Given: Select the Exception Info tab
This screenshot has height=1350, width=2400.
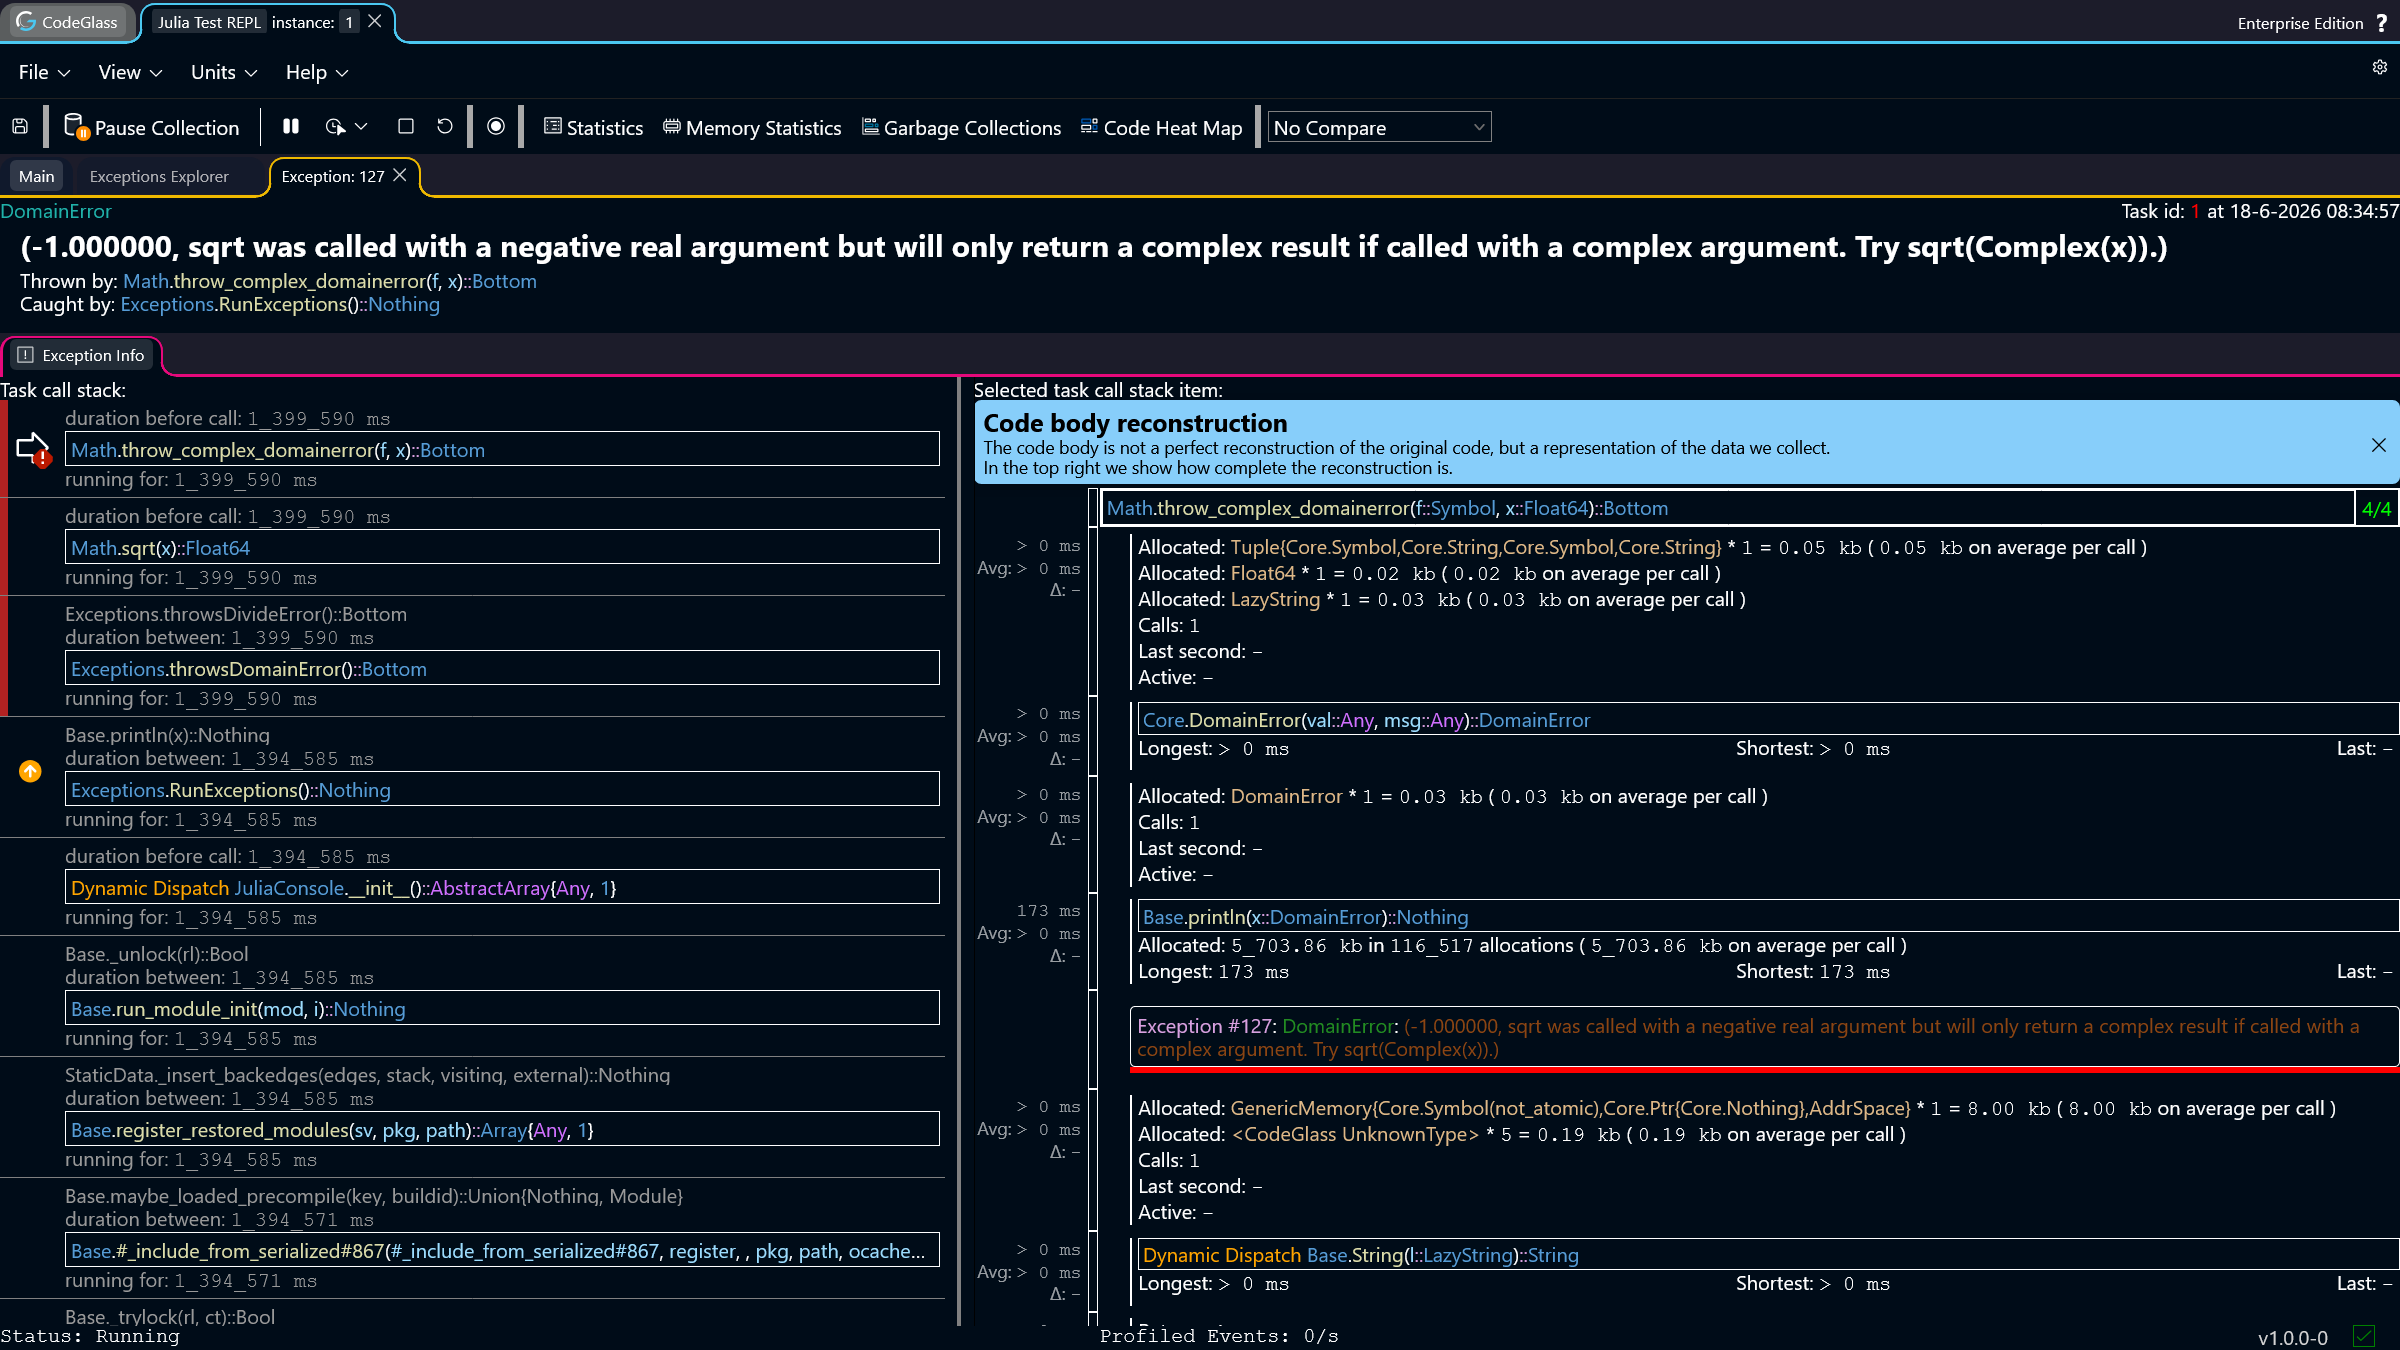Looking at the screenshot, I should (82, 355).
